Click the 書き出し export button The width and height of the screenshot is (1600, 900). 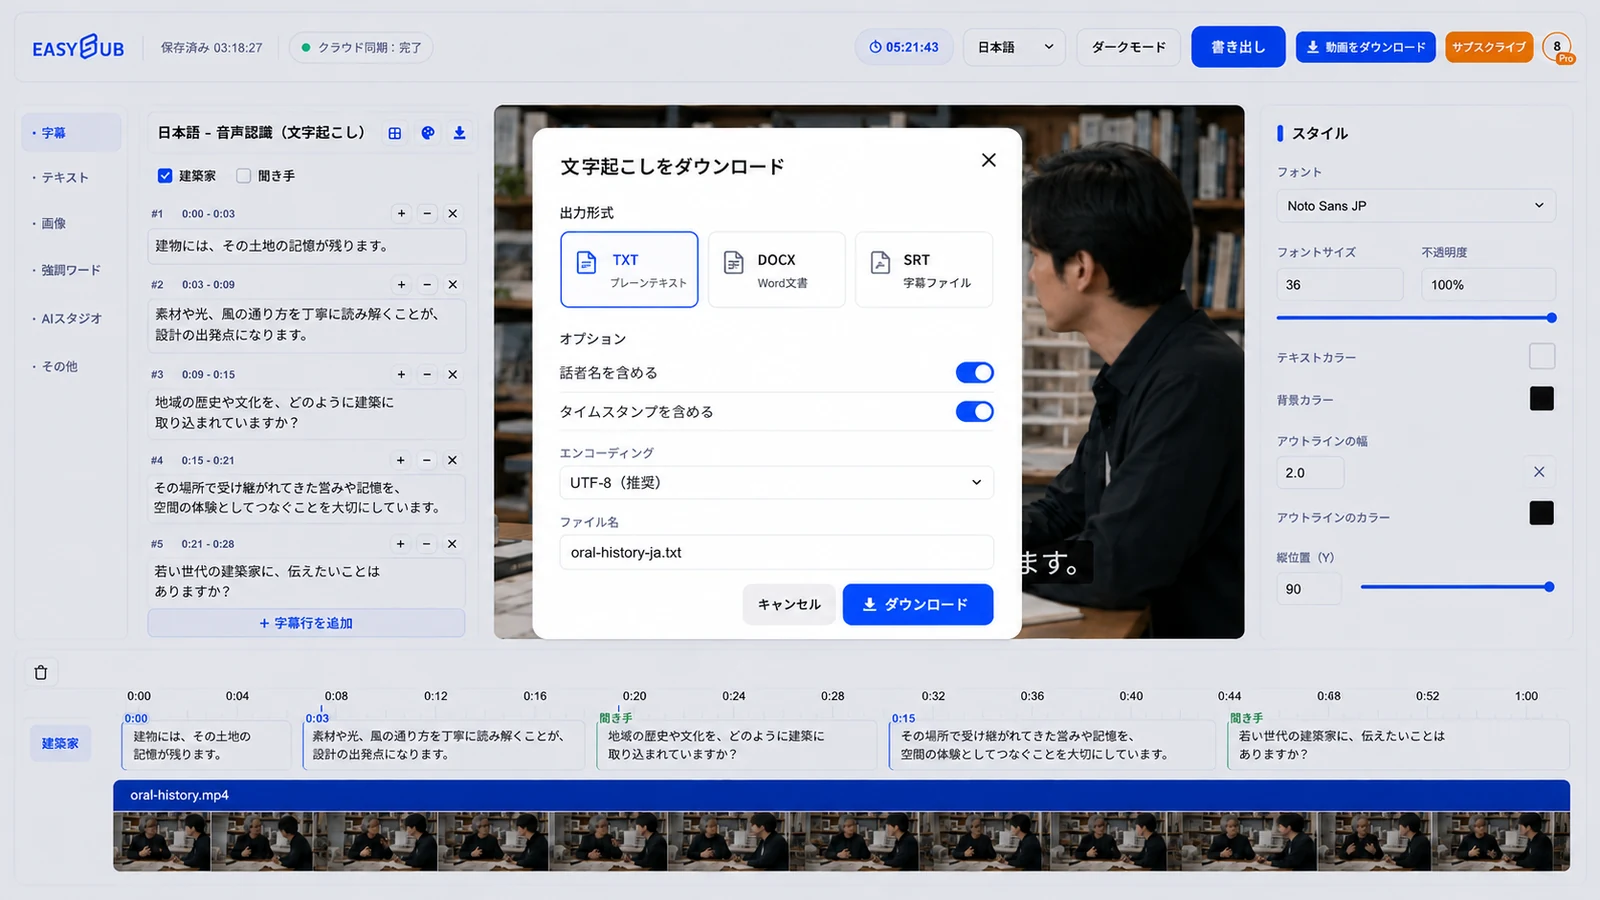(1238, 47)
